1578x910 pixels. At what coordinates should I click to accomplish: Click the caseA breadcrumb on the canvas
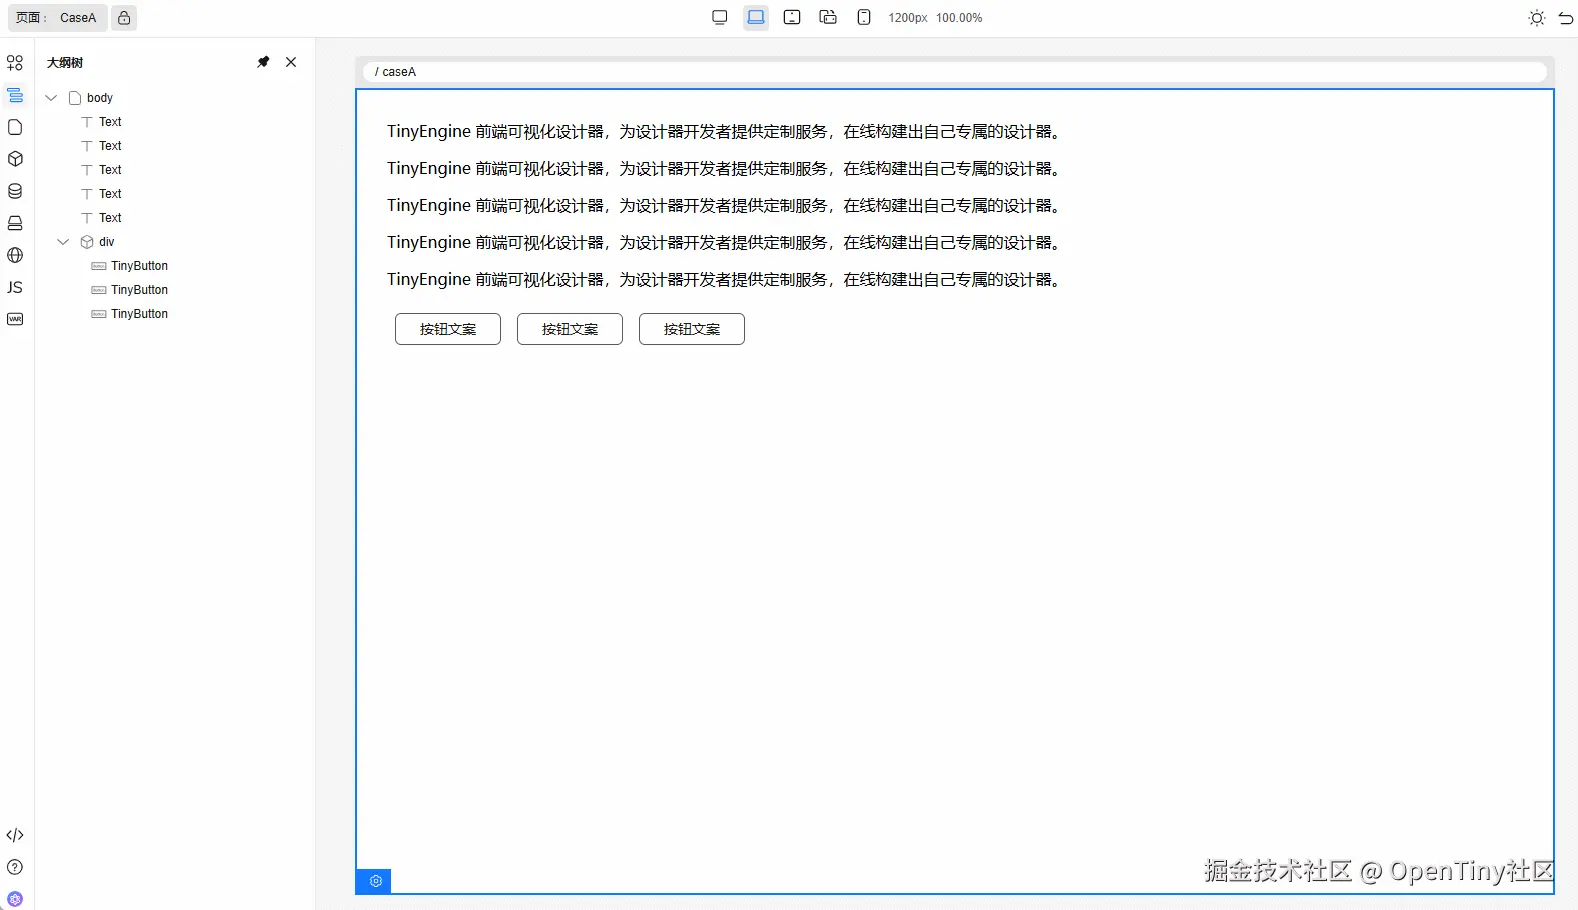[398, 72]
